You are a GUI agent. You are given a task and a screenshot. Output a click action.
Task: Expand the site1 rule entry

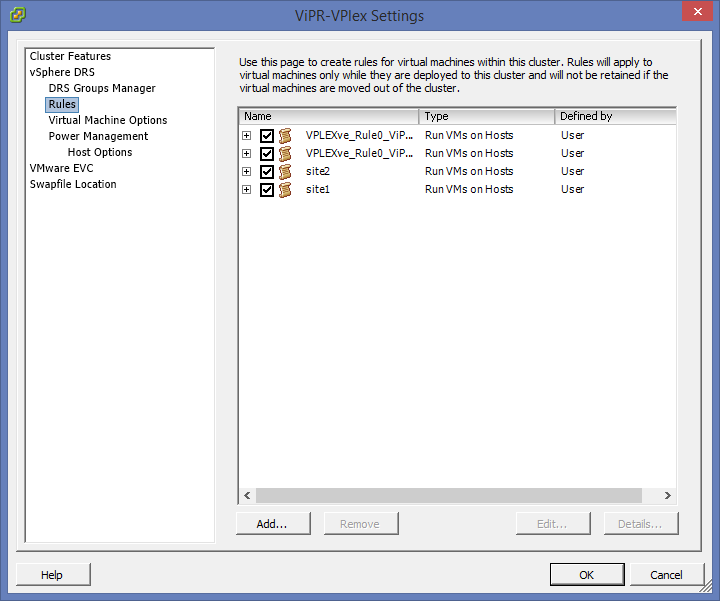click(x=247, y=190)
